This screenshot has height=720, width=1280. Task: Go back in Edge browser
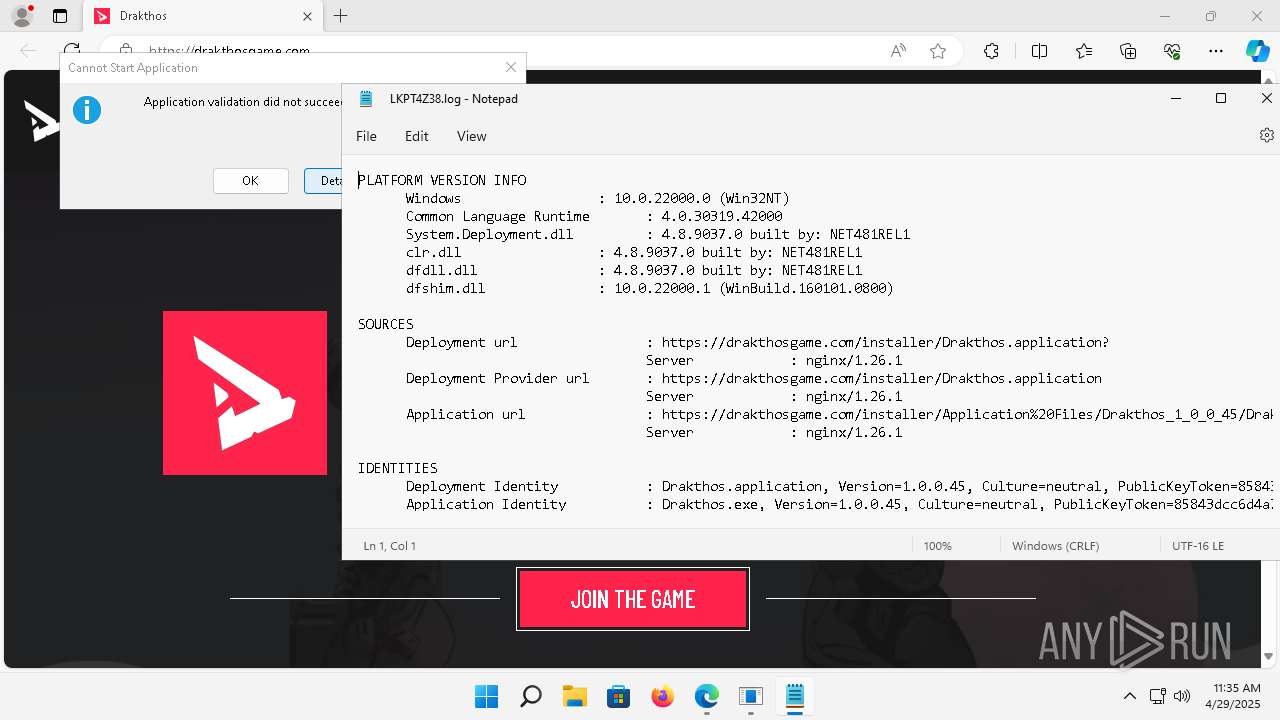coord(28,50)
